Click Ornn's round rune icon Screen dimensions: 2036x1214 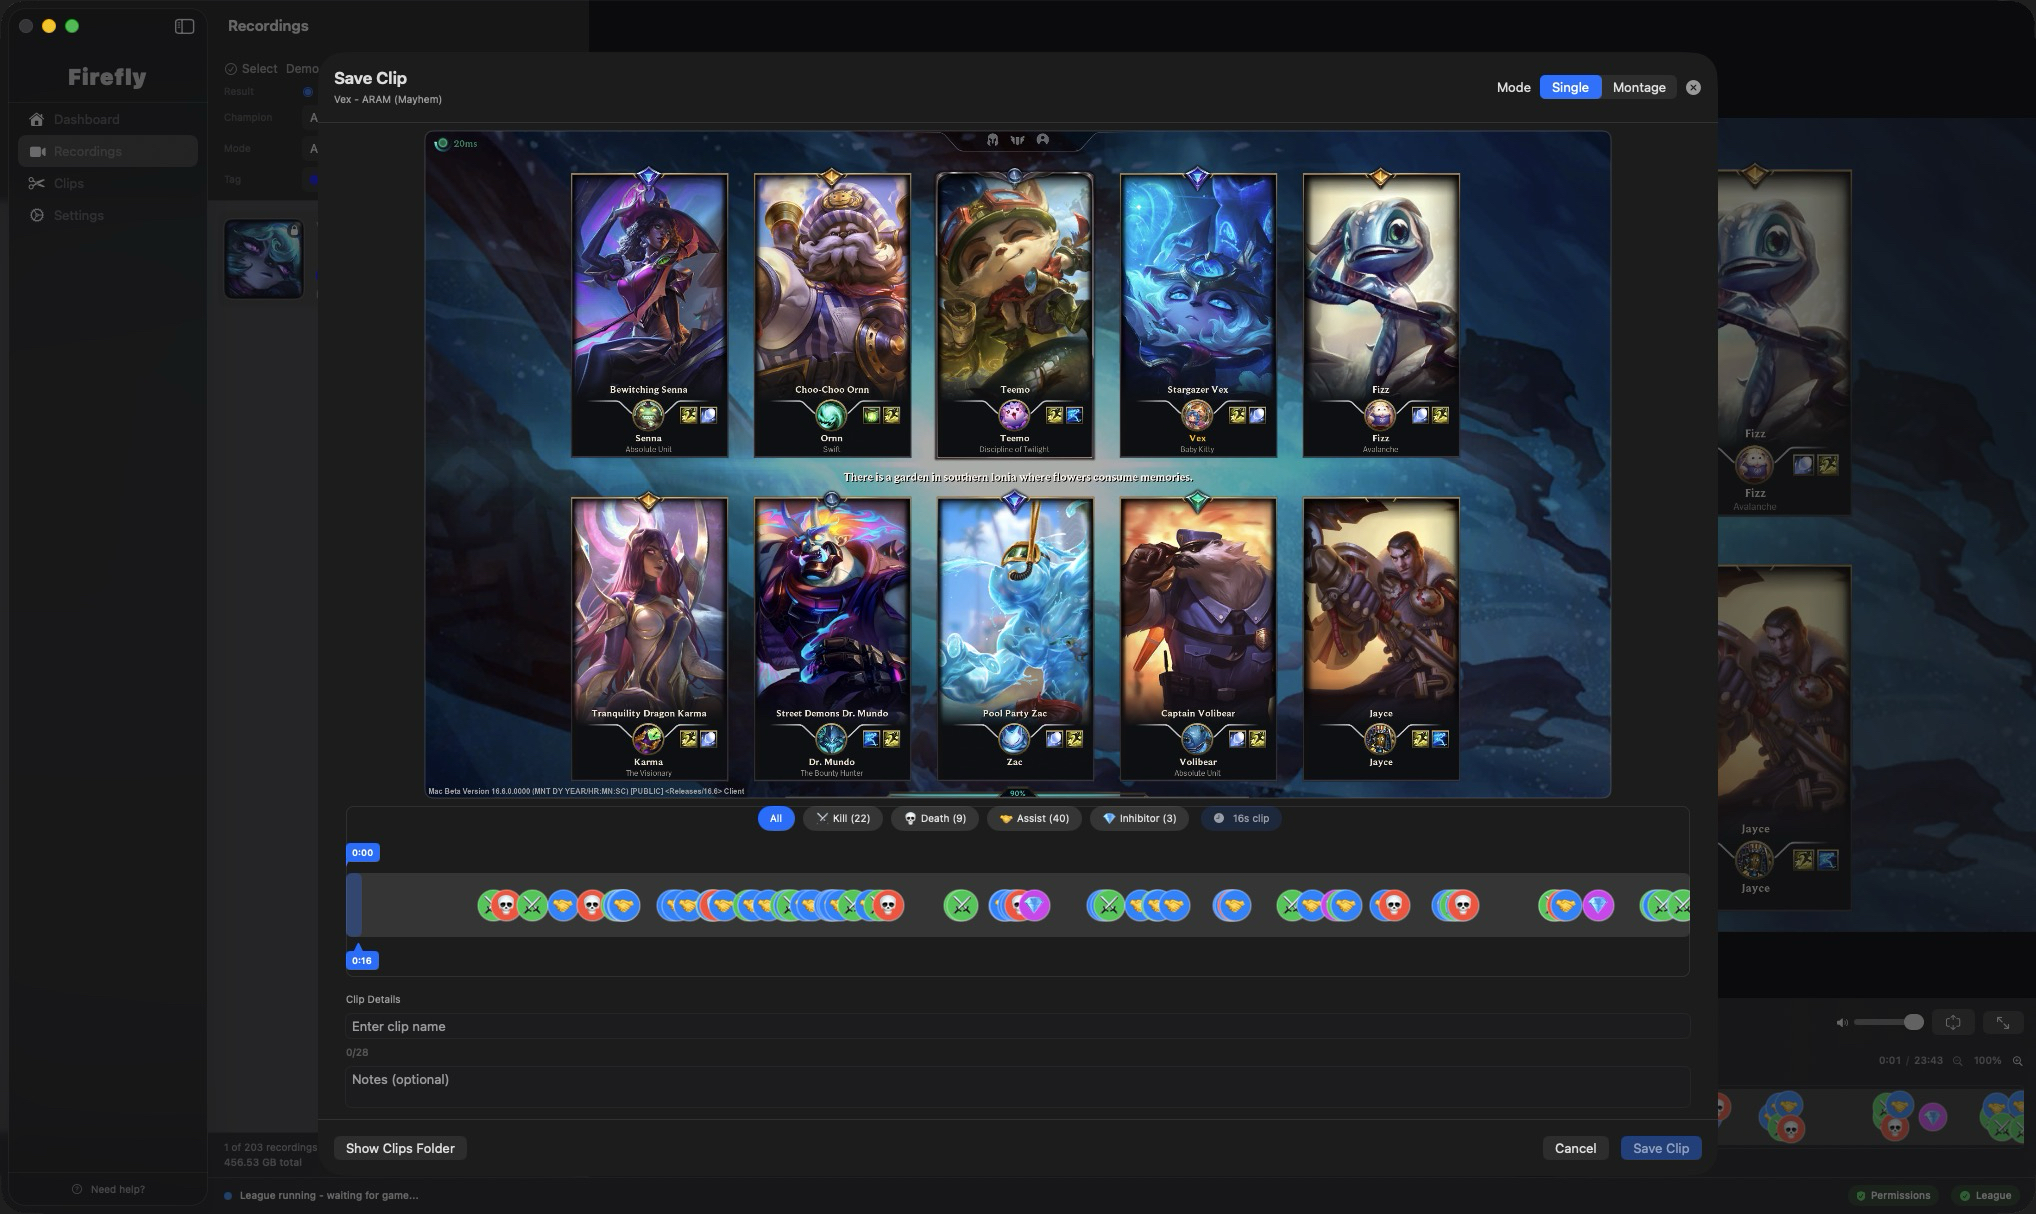831,414
